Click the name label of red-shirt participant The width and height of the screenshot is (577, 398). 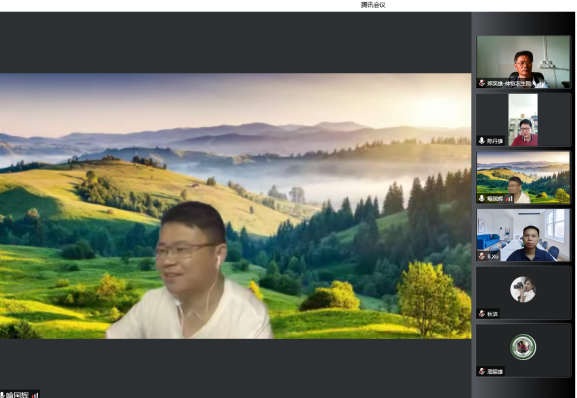coord(495,141)
